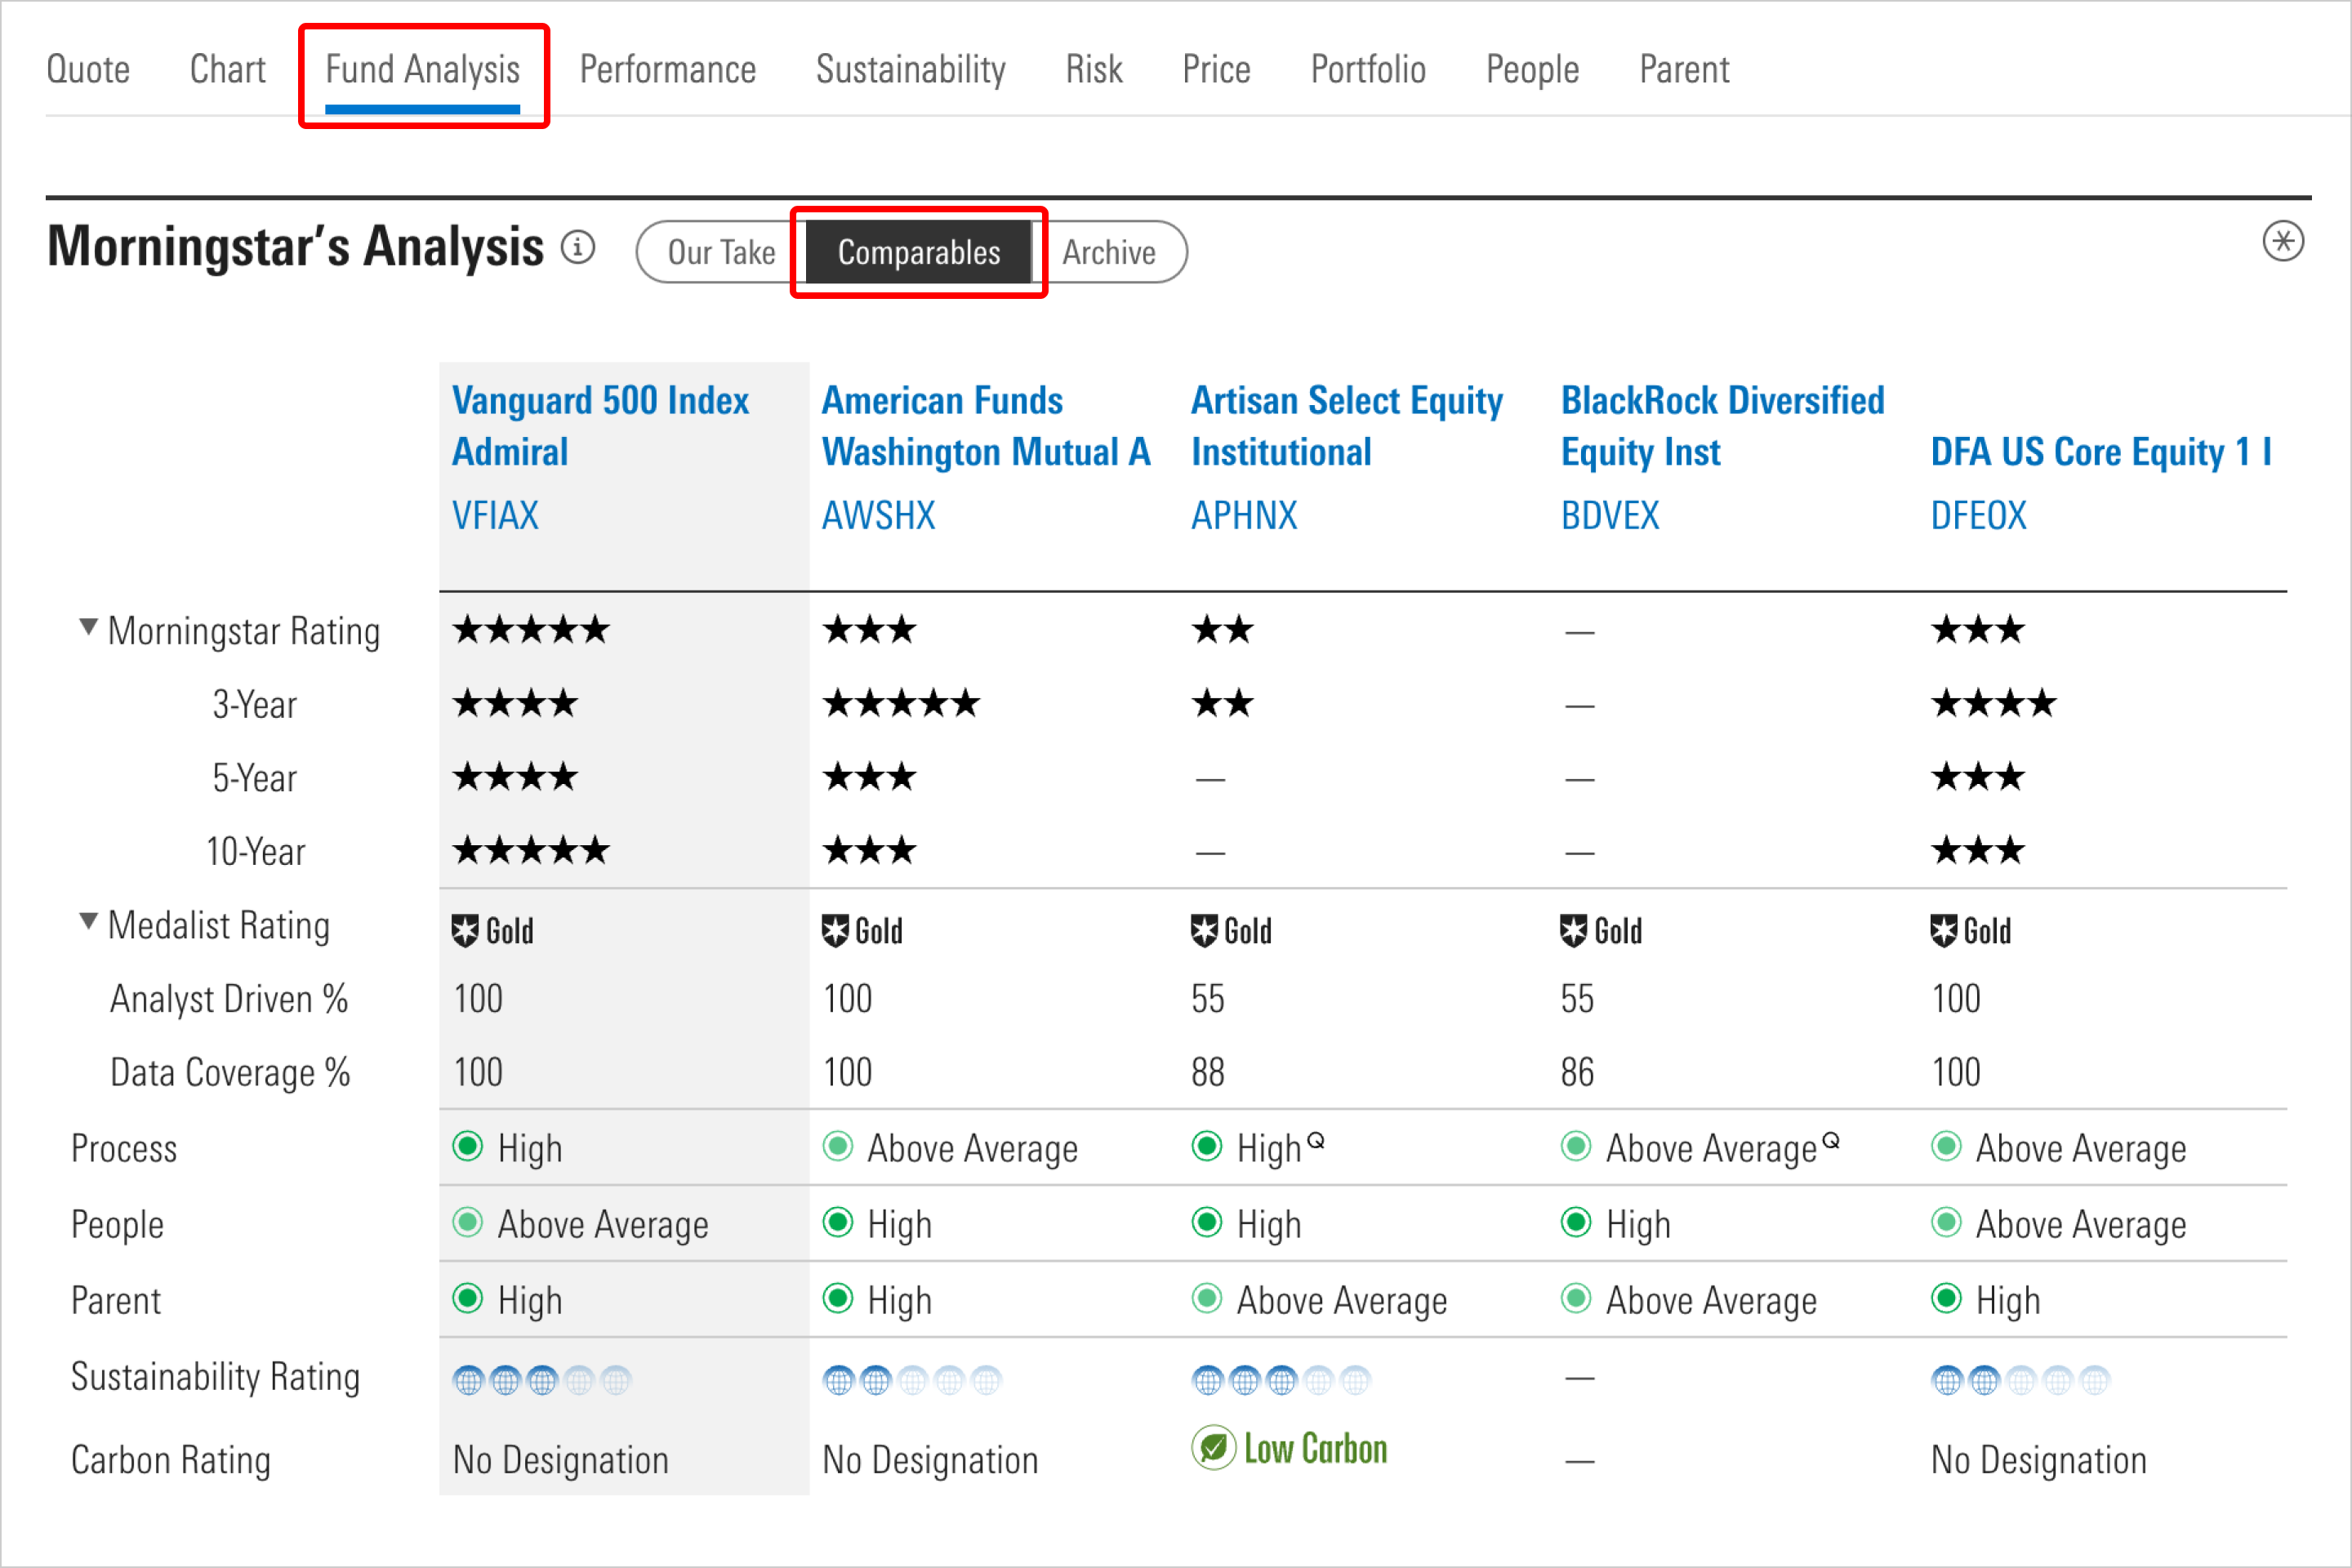The width and height of the screenshot is (2352, 1568).
Task: Open the Price tab
Action: tap(1216, 70)
